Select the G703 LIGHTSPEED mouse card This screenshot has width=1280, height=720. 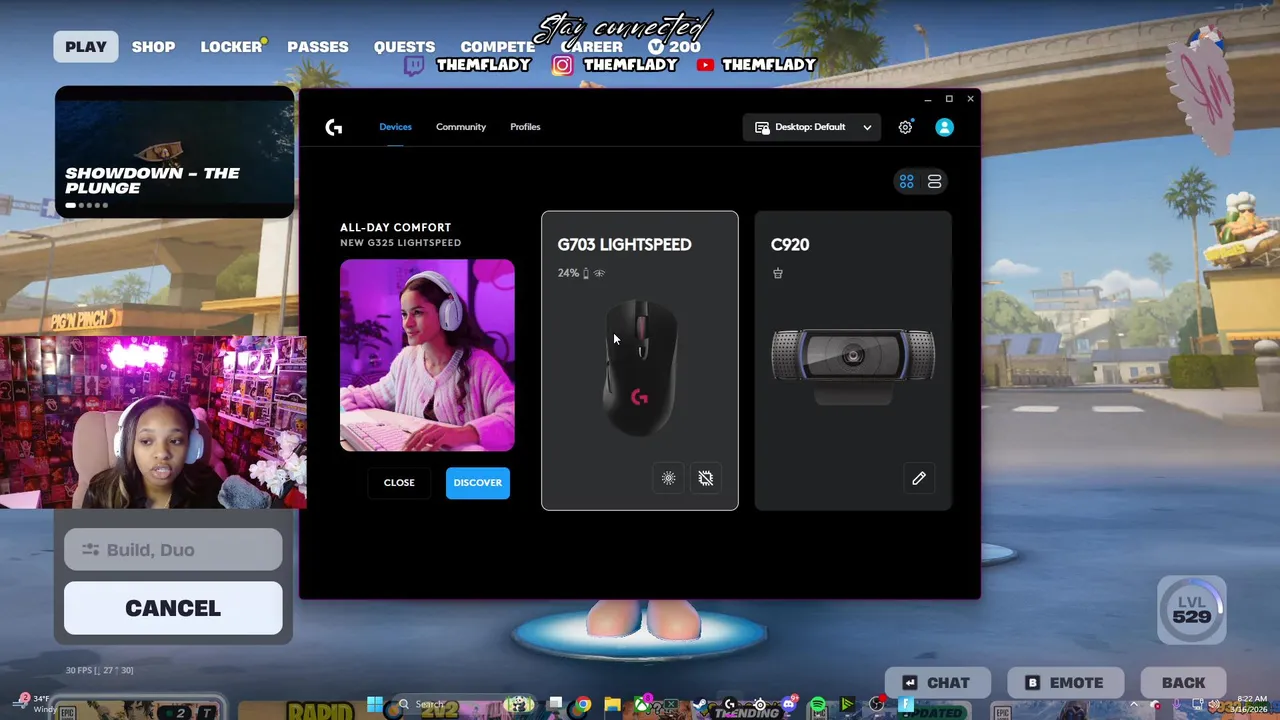click(x=640, y=361)
